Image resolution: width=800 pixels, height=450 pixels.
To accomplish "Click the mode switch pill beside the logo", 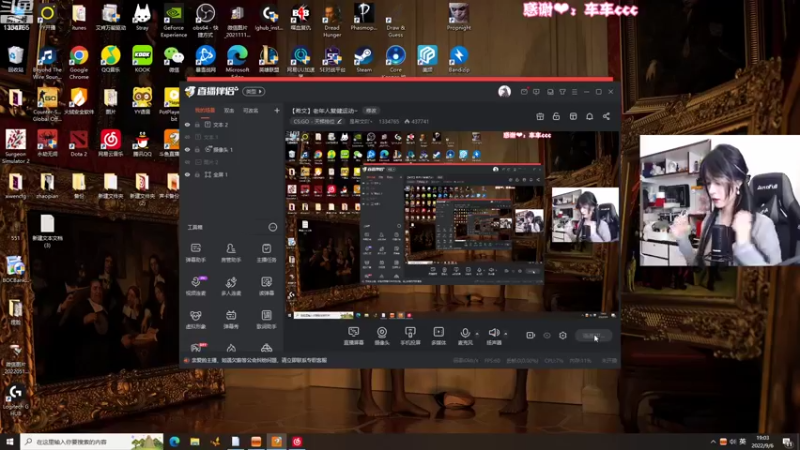I will click(x=254, y=91).
